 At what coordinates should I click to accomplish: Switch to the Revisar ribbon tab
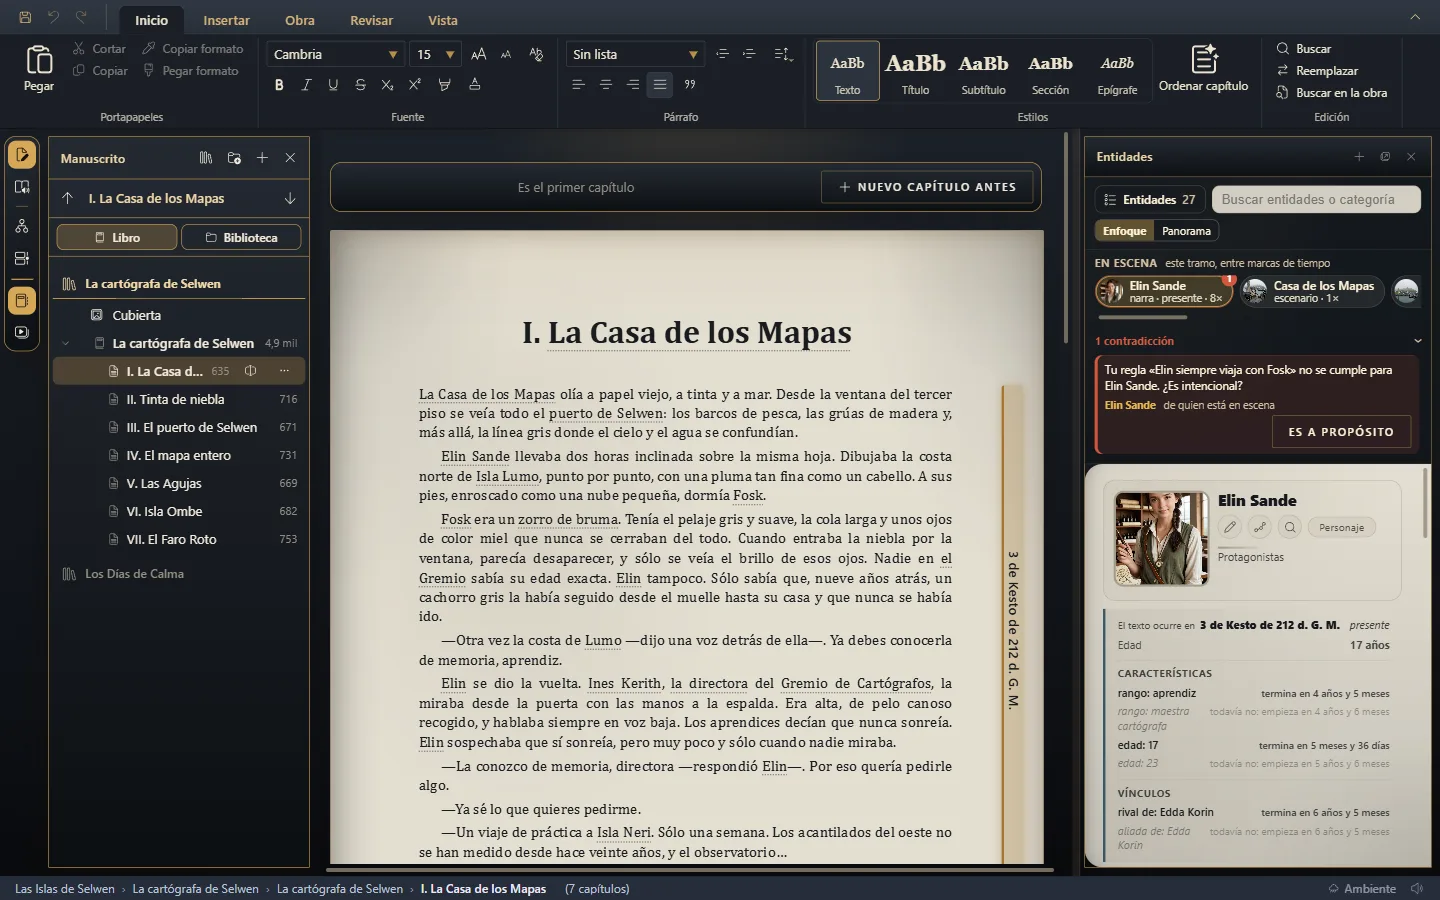370,20
